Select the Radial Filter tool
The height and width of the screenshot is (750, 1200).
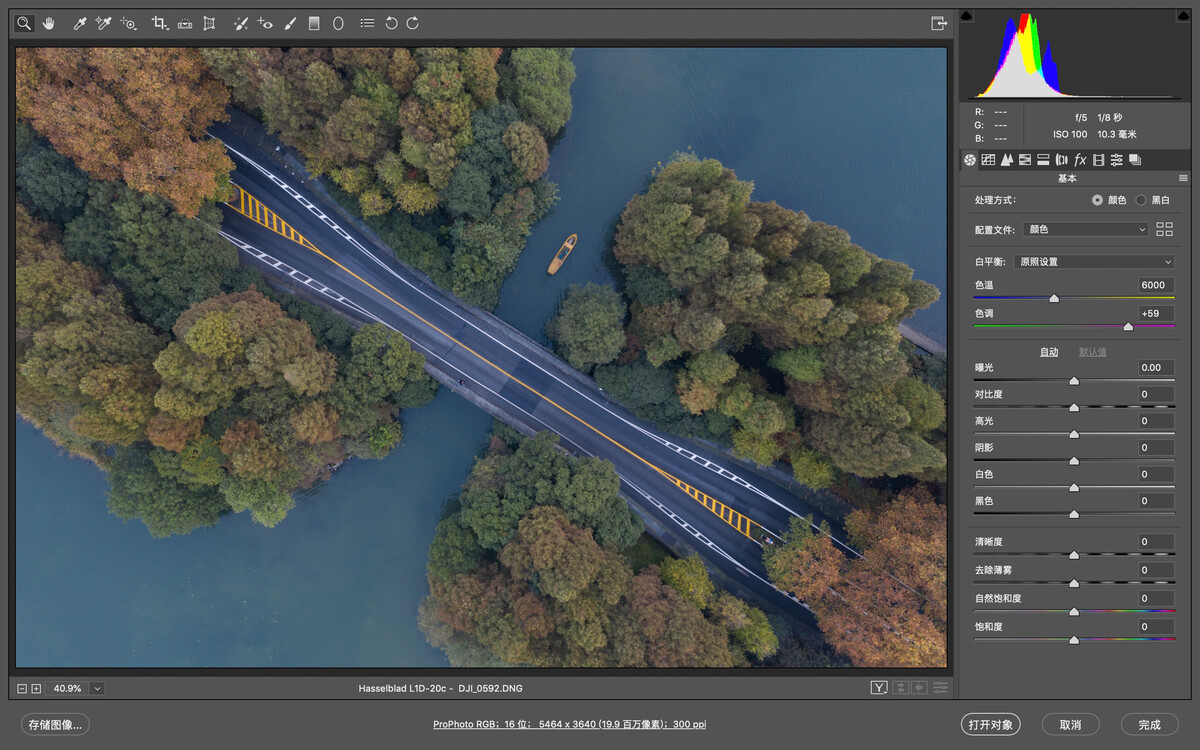[338, 22]
